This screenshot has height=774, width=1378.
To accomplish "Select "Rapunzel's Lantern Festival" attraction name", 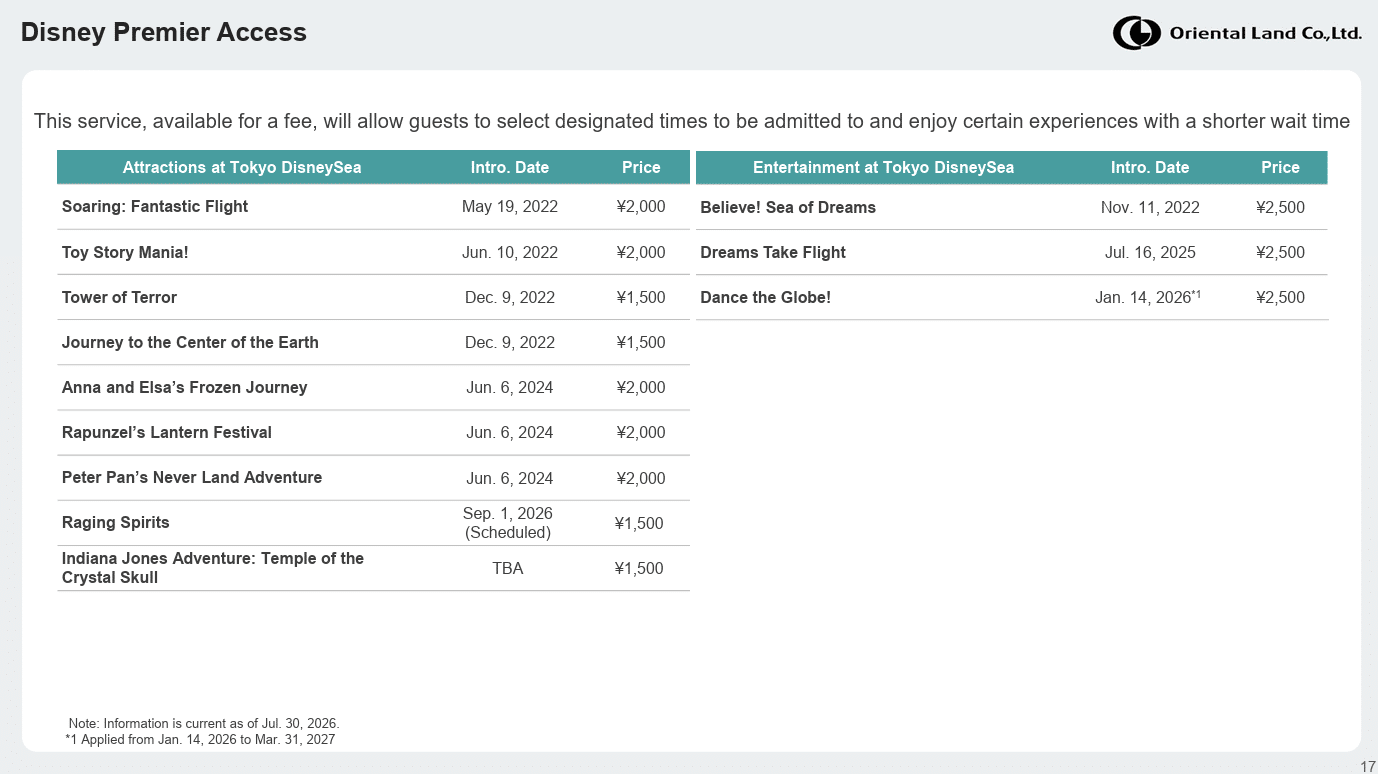I will (x=167, y=432).
